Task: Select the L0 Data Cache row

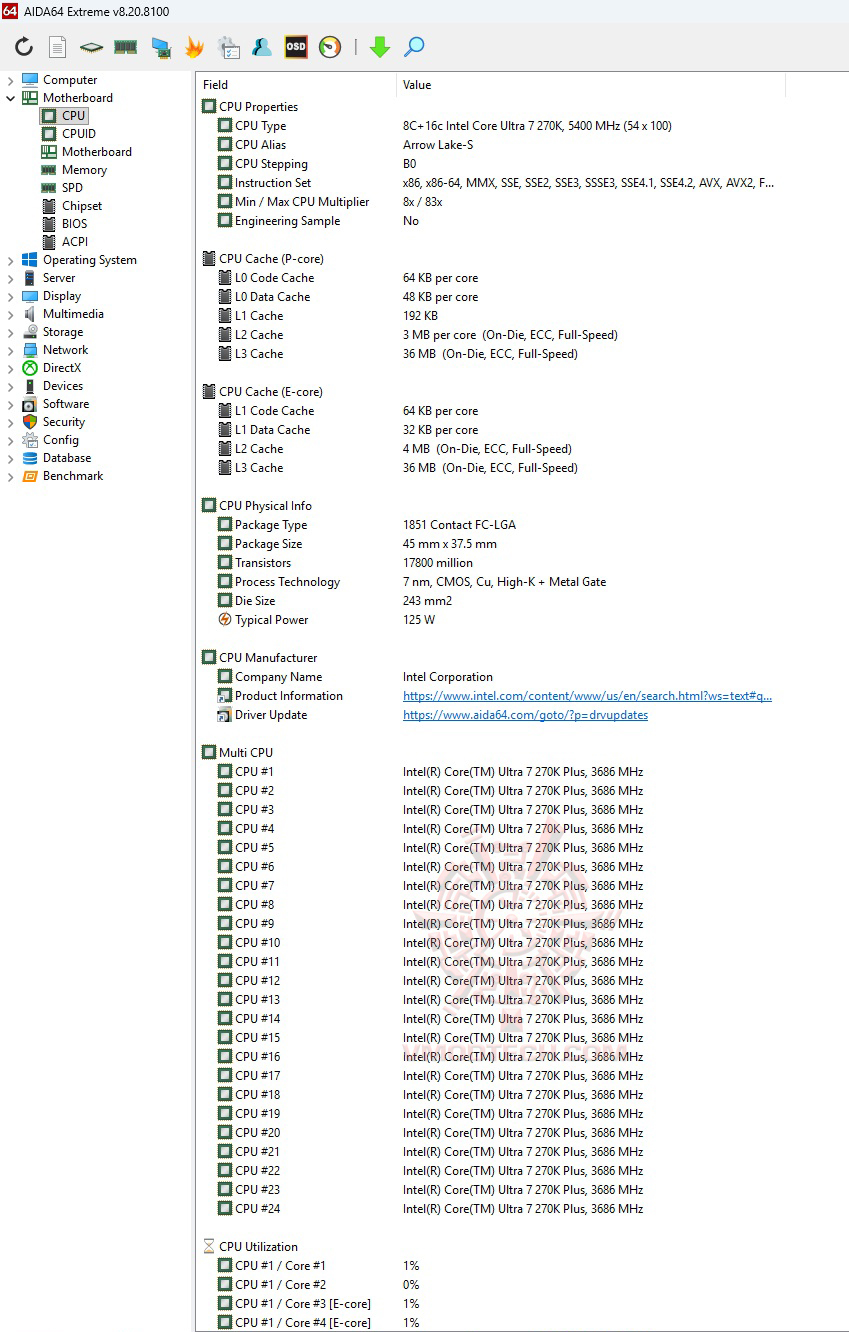Action: point(490,297)
